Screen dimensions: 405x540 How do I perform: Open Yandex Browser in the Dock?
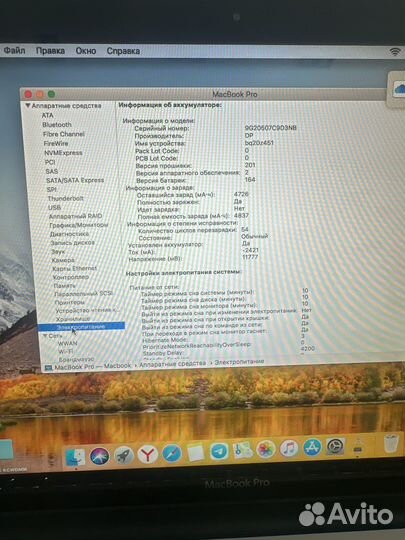point(147,455)
